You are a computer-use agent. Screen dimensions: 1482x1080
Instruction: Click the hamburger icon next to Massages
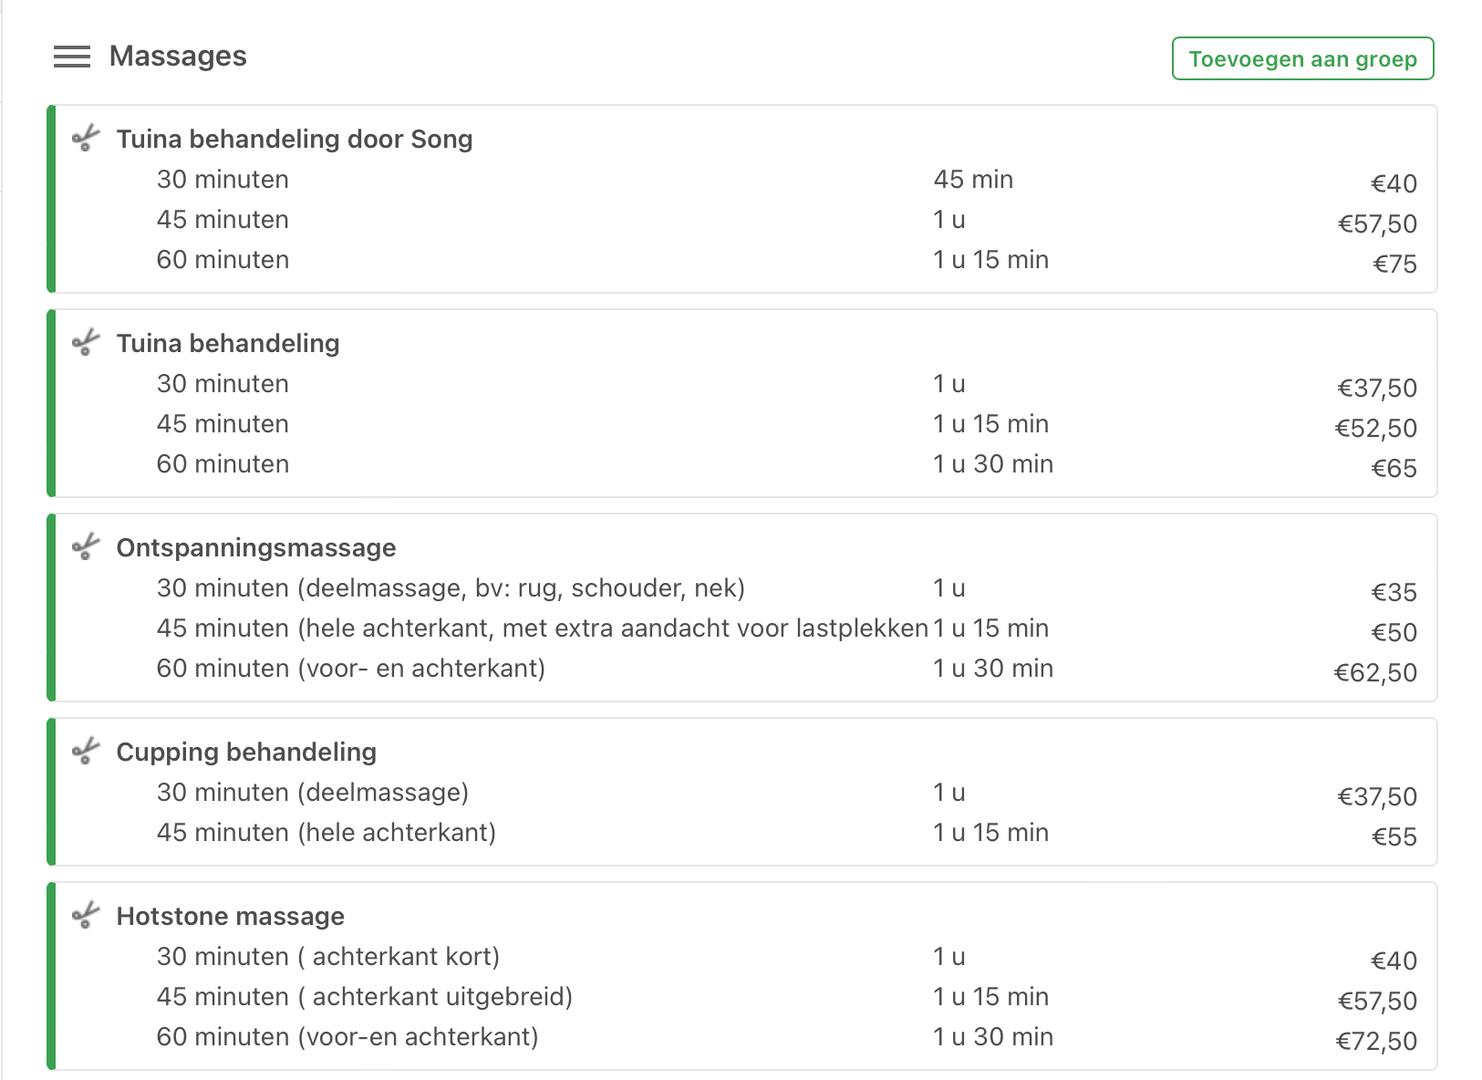(72, 57)
